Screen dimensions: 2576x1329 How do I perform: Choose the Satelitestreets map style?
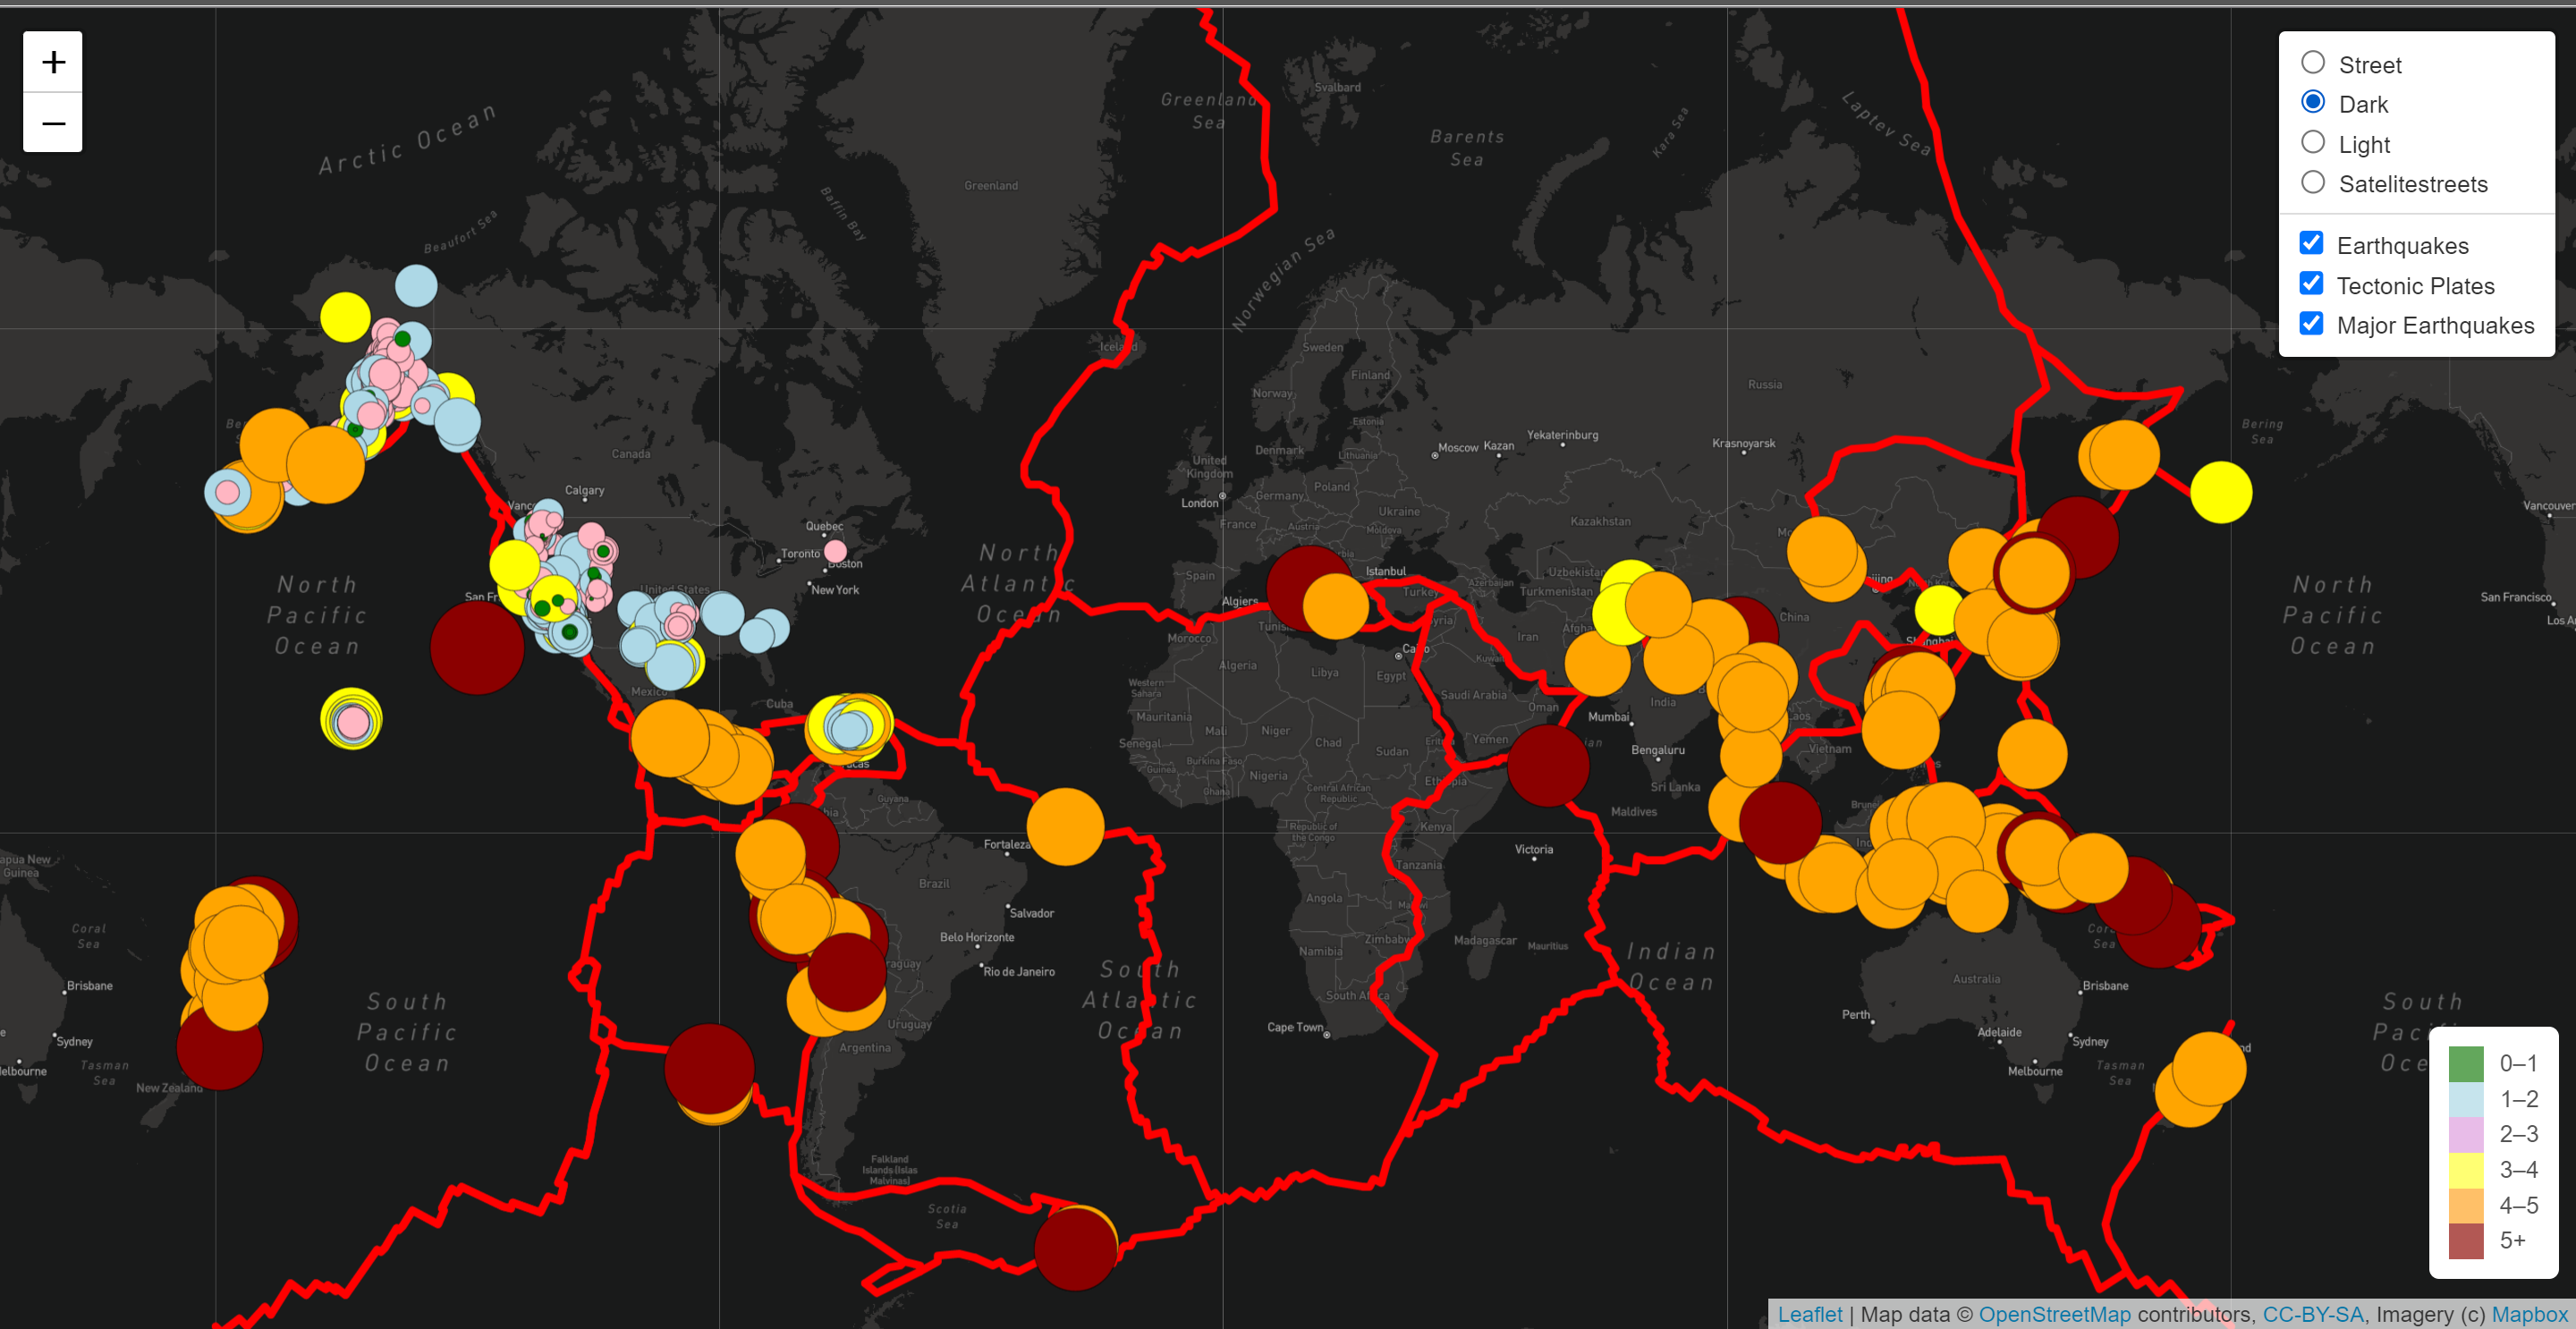2312,182
